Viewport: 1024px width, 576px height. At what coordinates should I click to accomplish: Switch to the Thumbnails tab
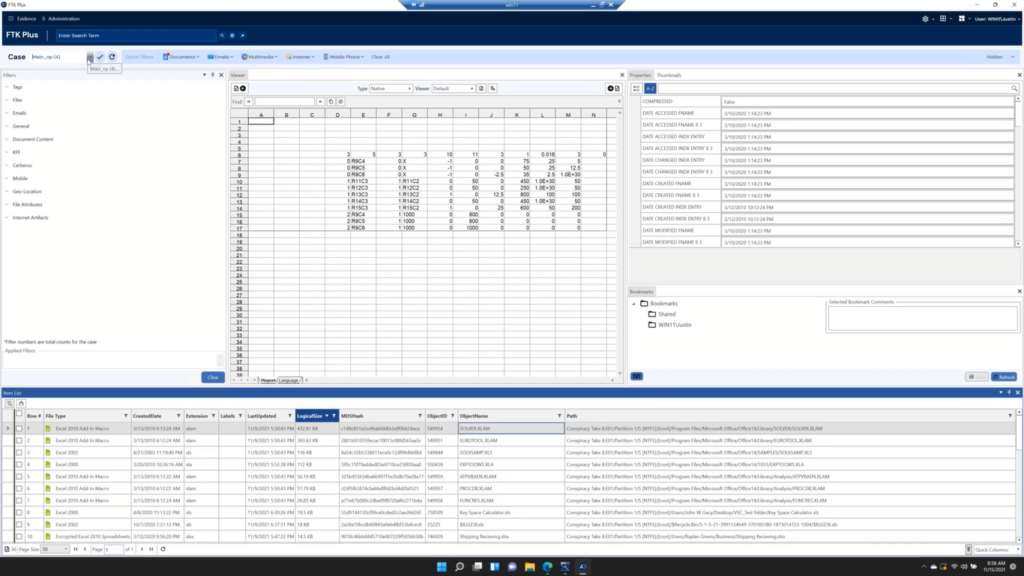[669, 75]
